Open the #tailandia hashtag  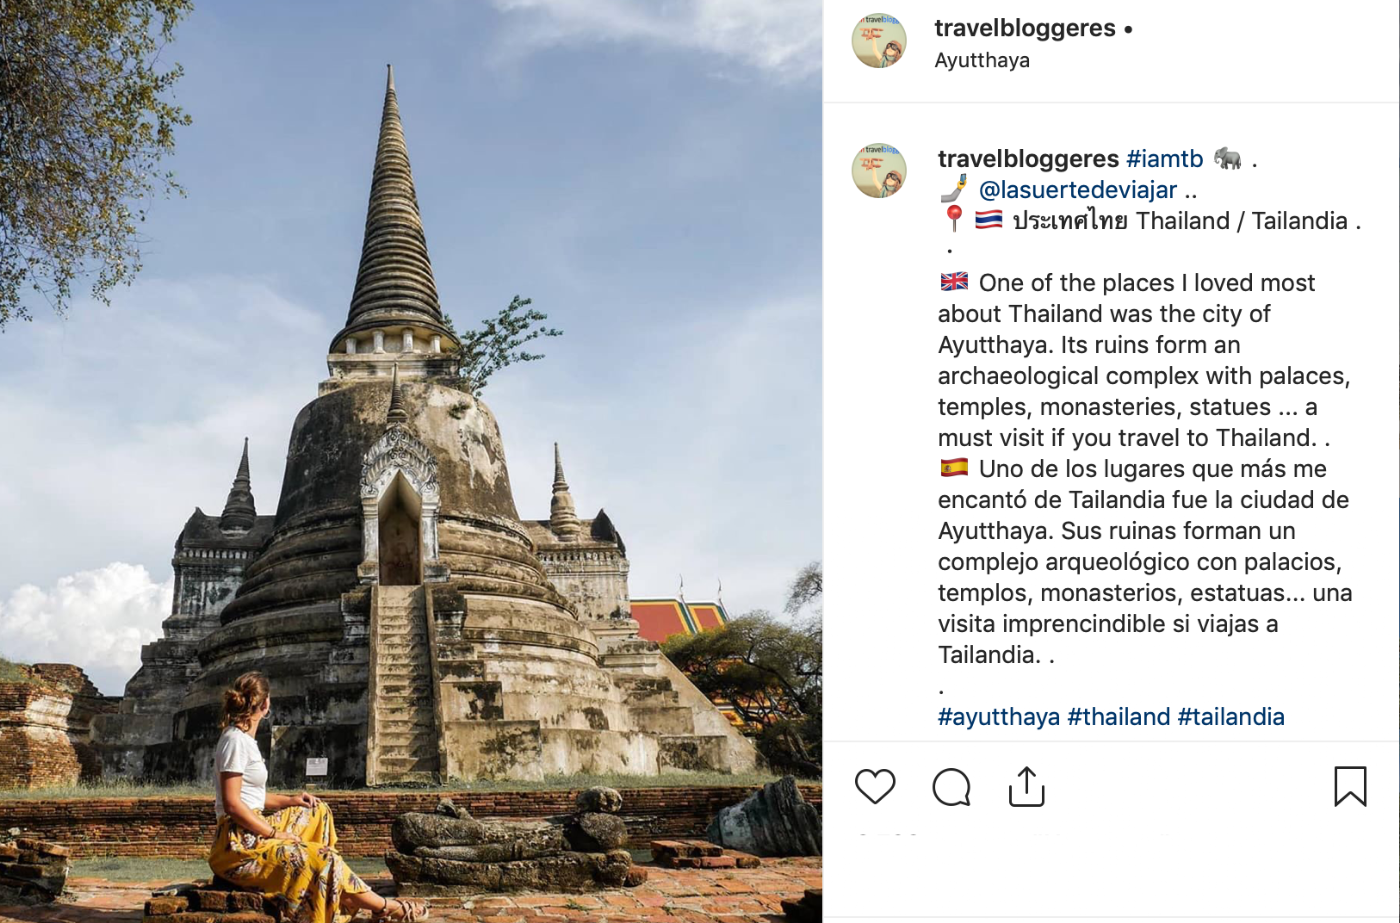pos(1231,716)
